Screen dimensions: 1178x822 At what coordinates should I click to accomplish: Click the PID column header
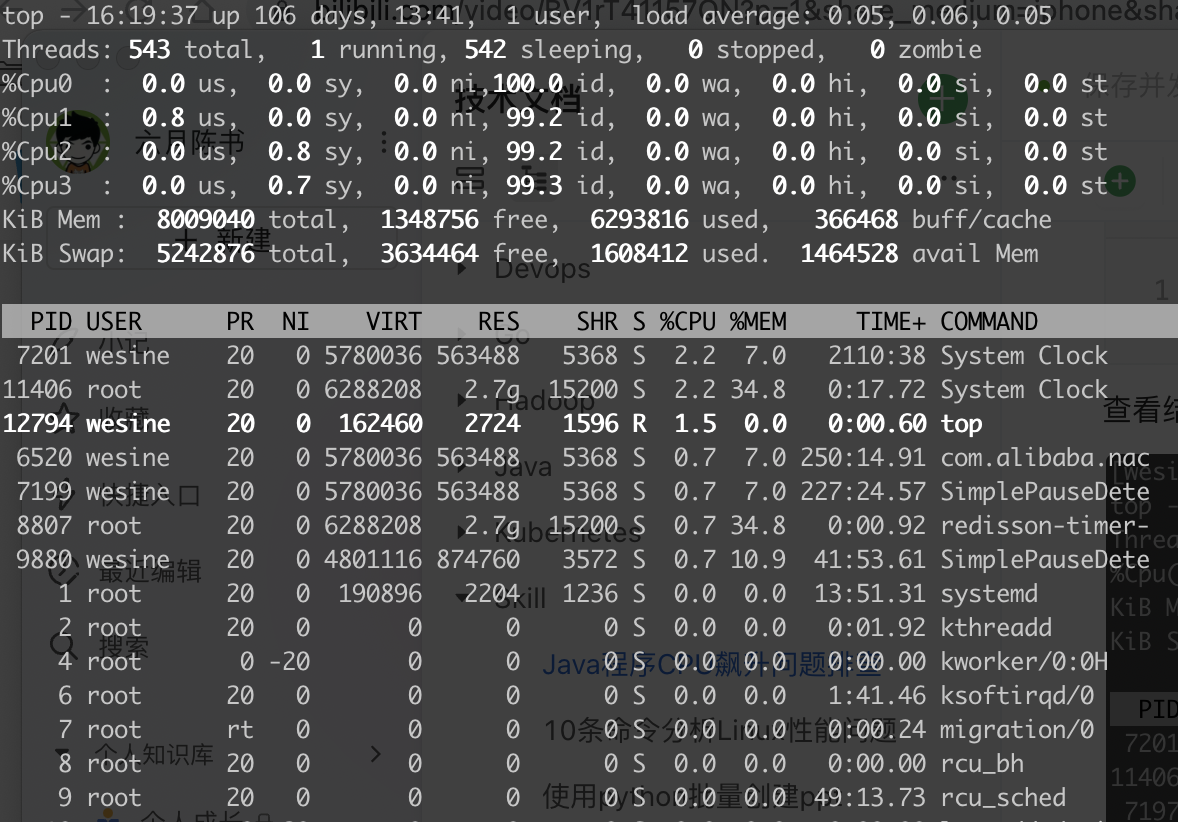(50, 322)
